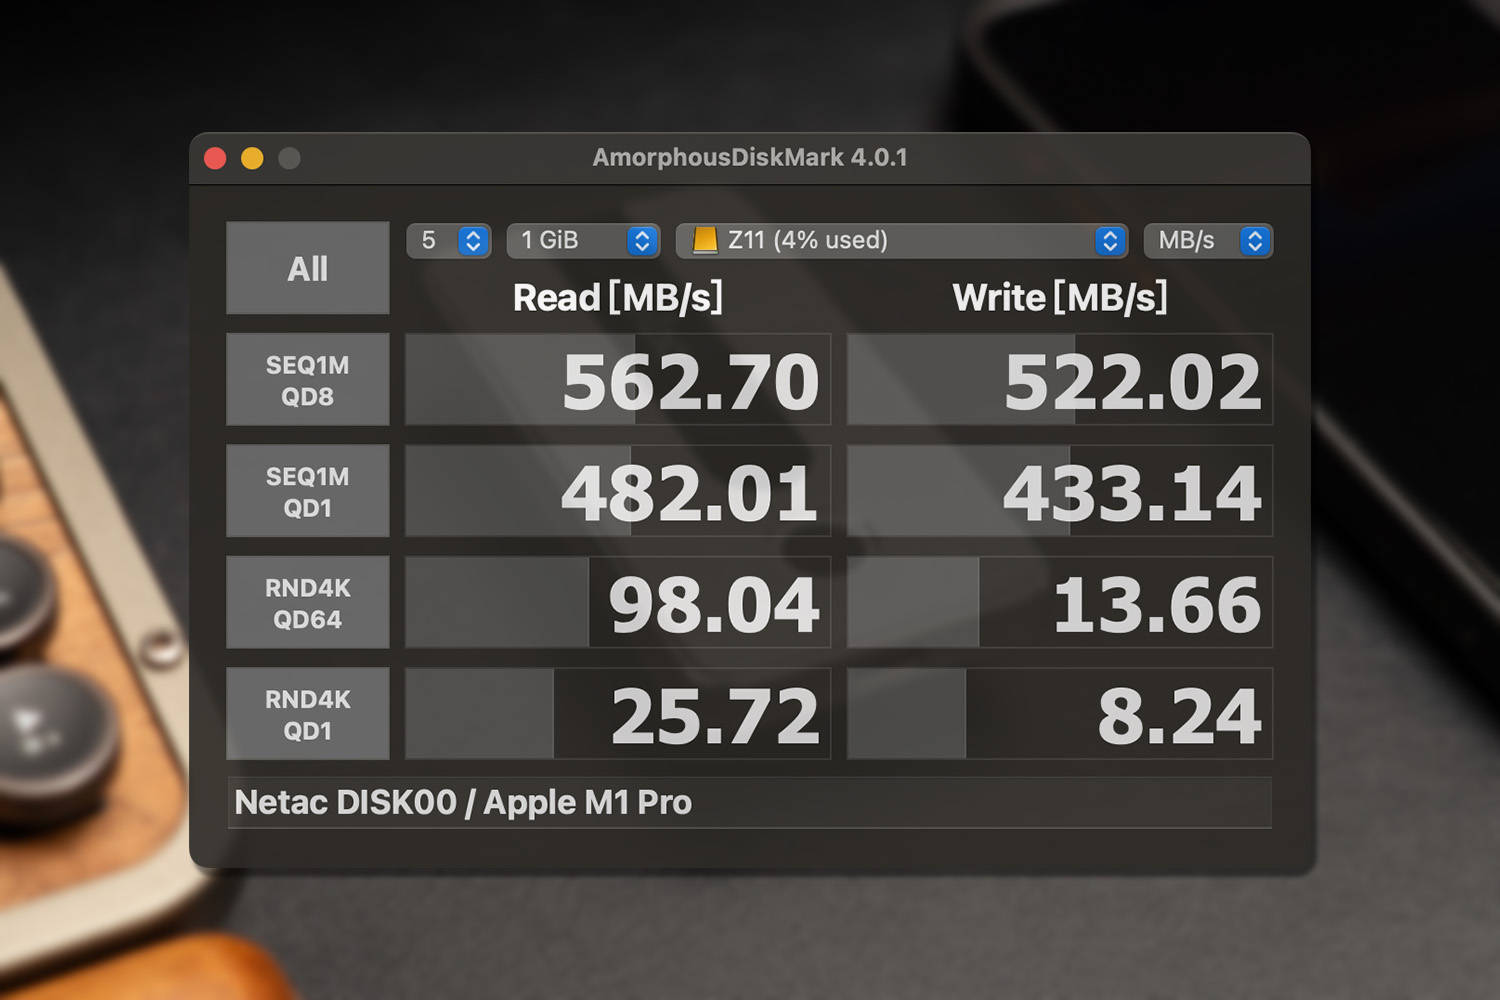Click the blue stepper arrows beside 5

(x=473, y=241)
